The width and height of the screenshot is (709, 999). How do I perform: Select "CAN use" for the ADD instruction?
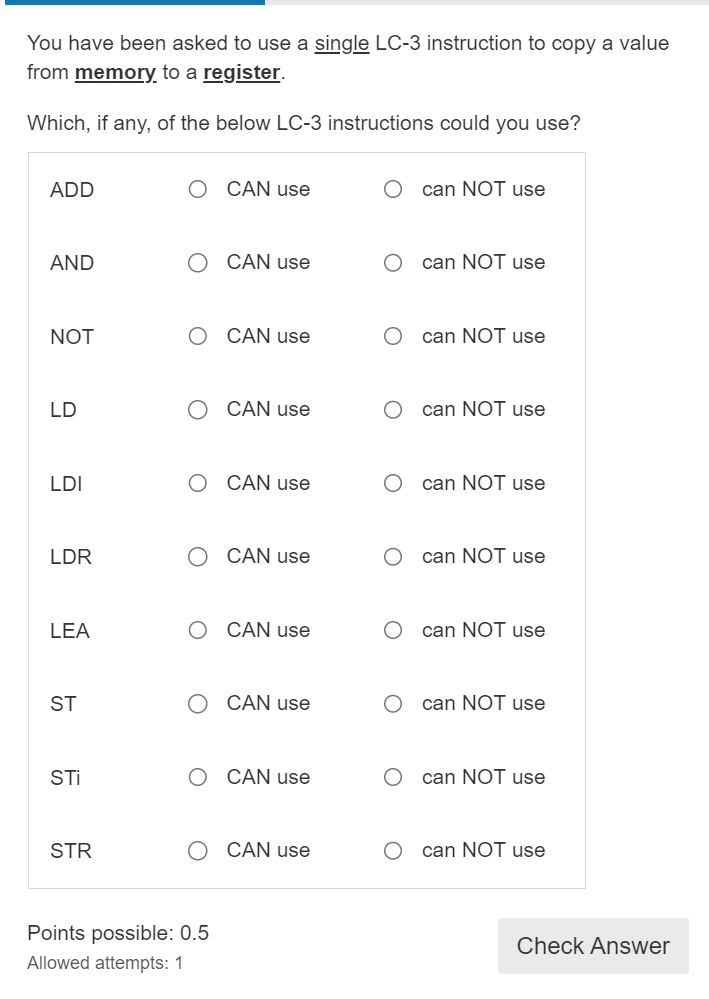click(x=197, y=189)
